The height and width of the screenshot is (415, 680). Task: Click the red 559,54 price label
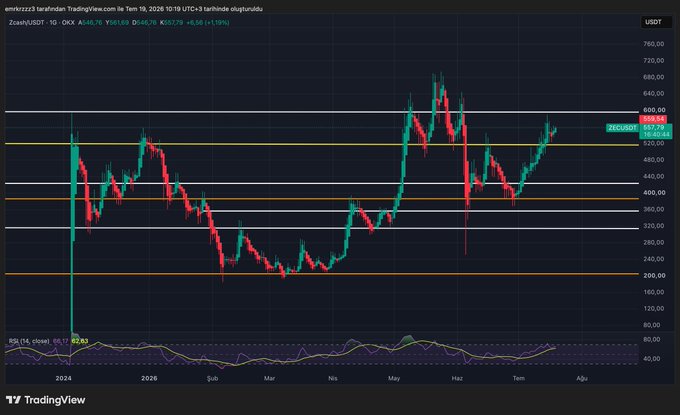[654, 119]
